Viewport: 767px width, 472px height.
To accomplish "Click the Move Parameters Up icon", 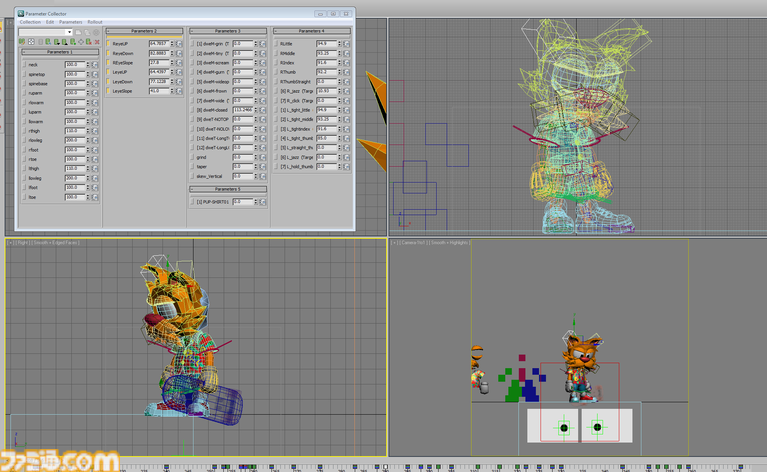I will tap(65, 42).
